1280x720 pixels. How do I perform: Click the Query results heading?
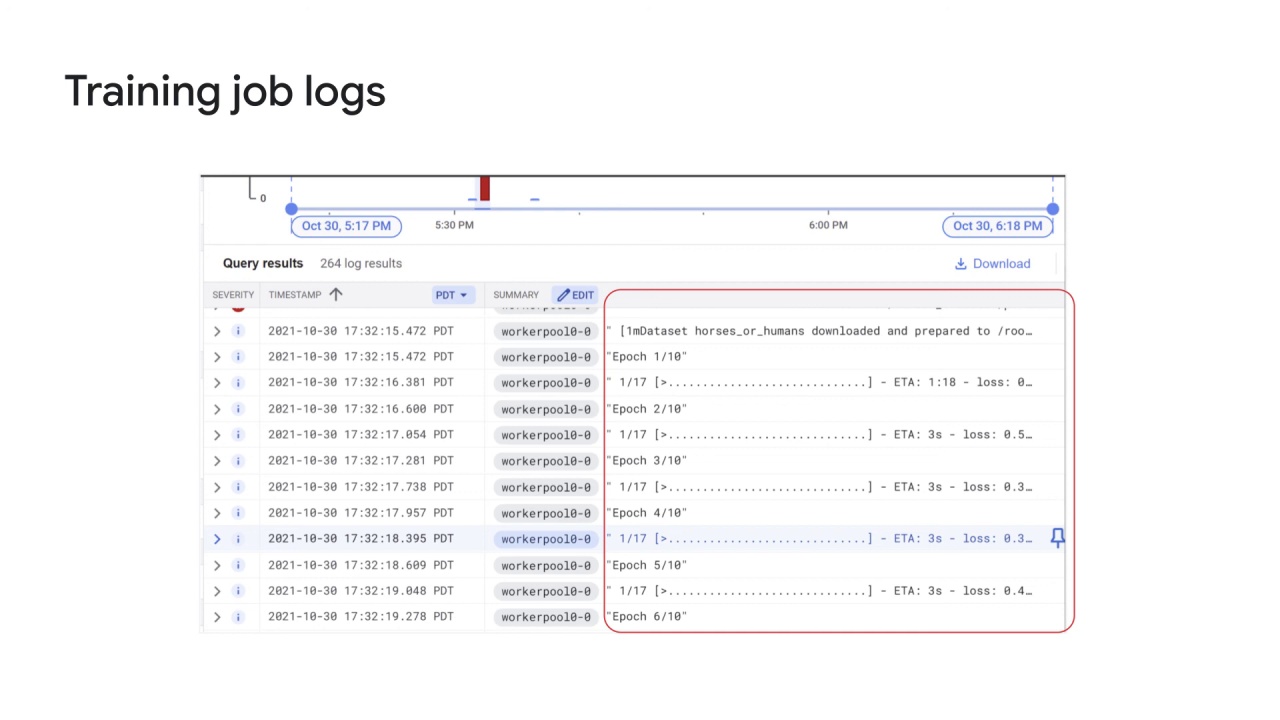[x=263, y=264]
